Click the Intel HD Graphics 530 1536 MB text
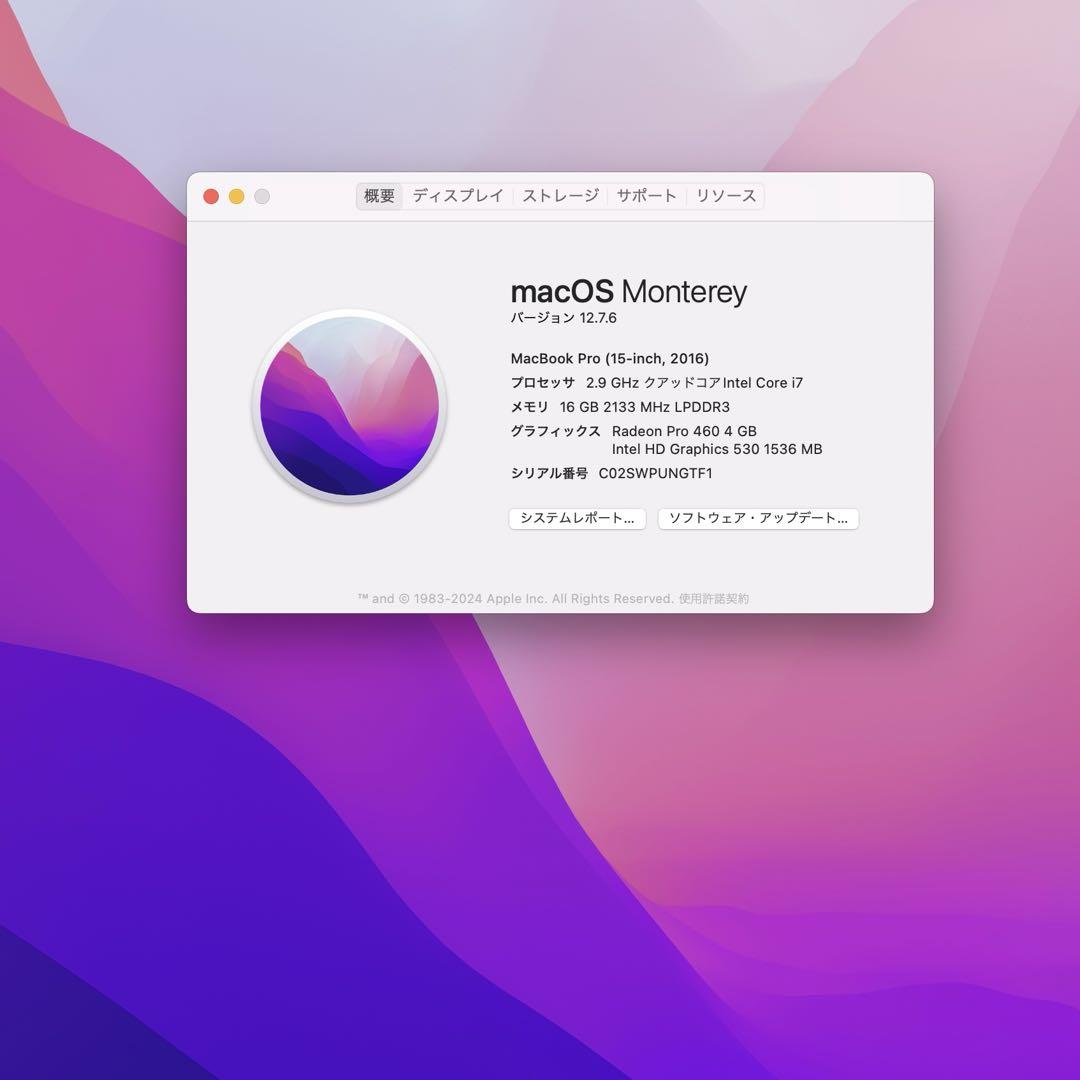The image size is (1080, 1080). (x=717, y=449)
